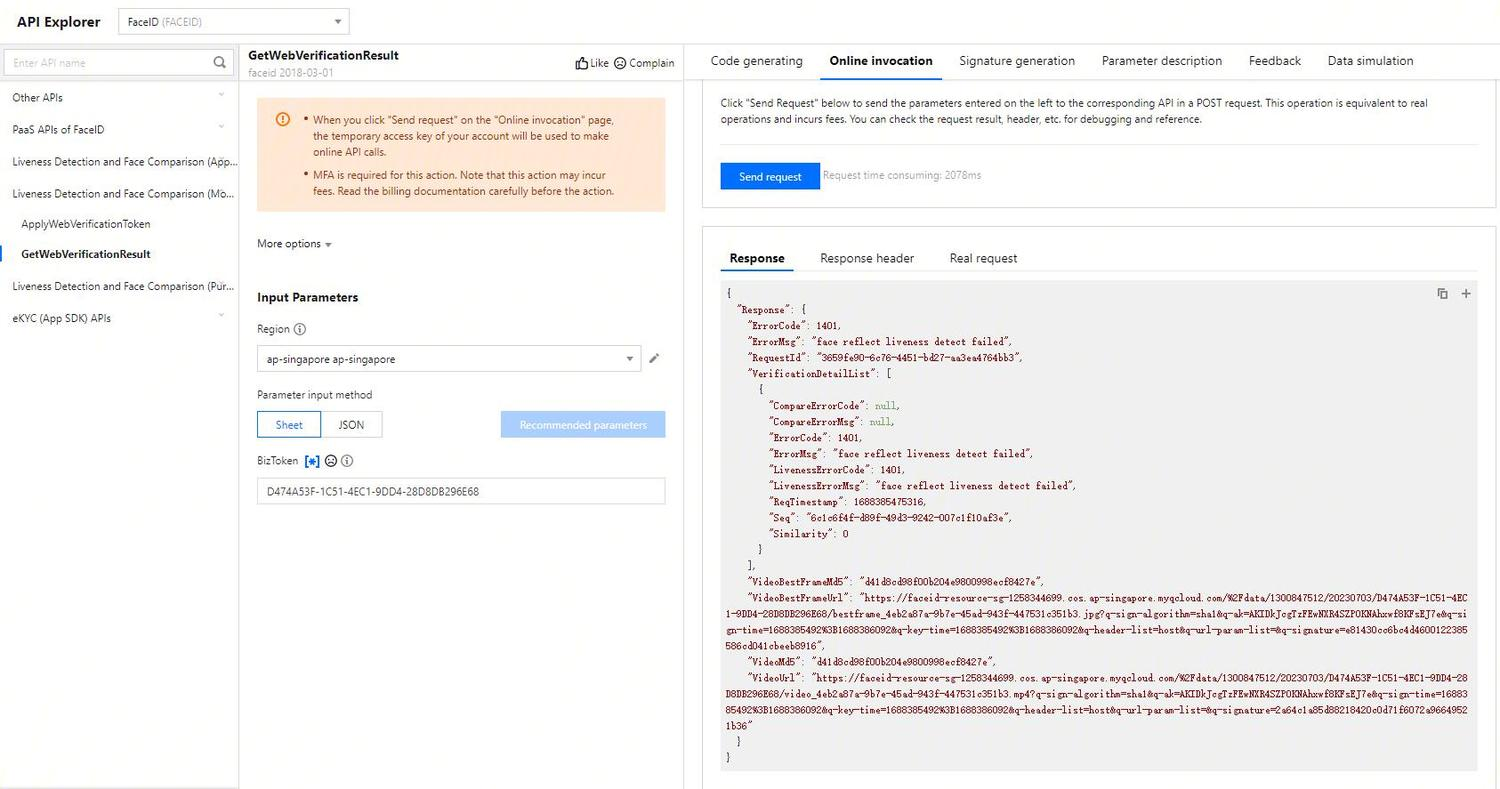Click inside the BizToken input field
This screenshot has height=789, width=1500.
460,491
